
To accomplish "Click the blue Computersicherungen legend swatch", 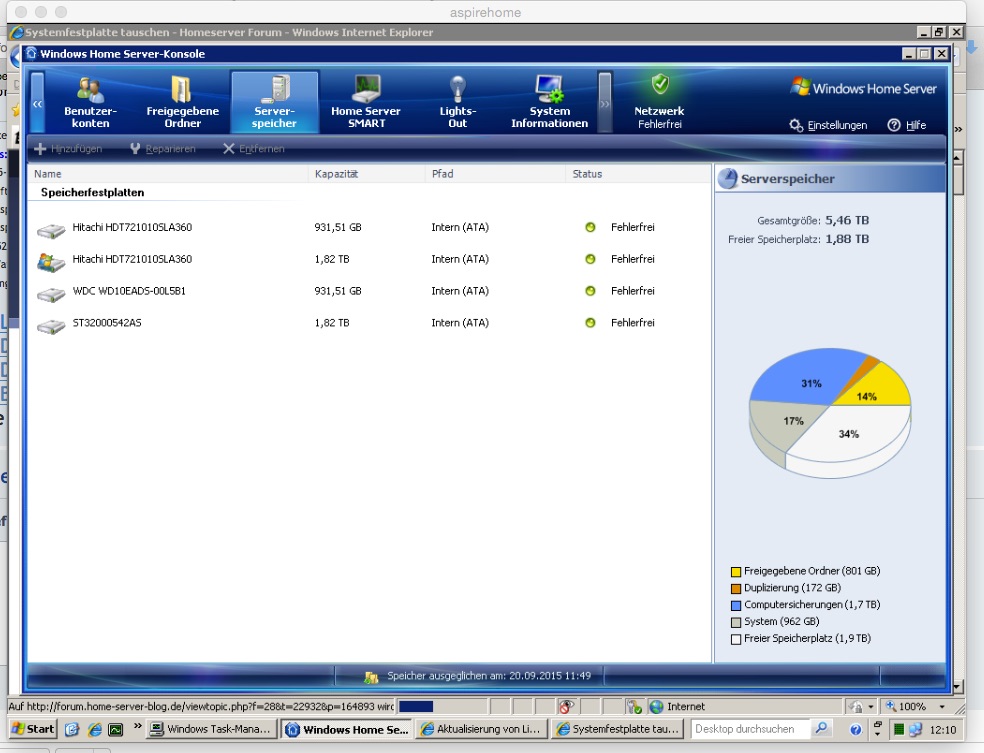I will point(735,606).
